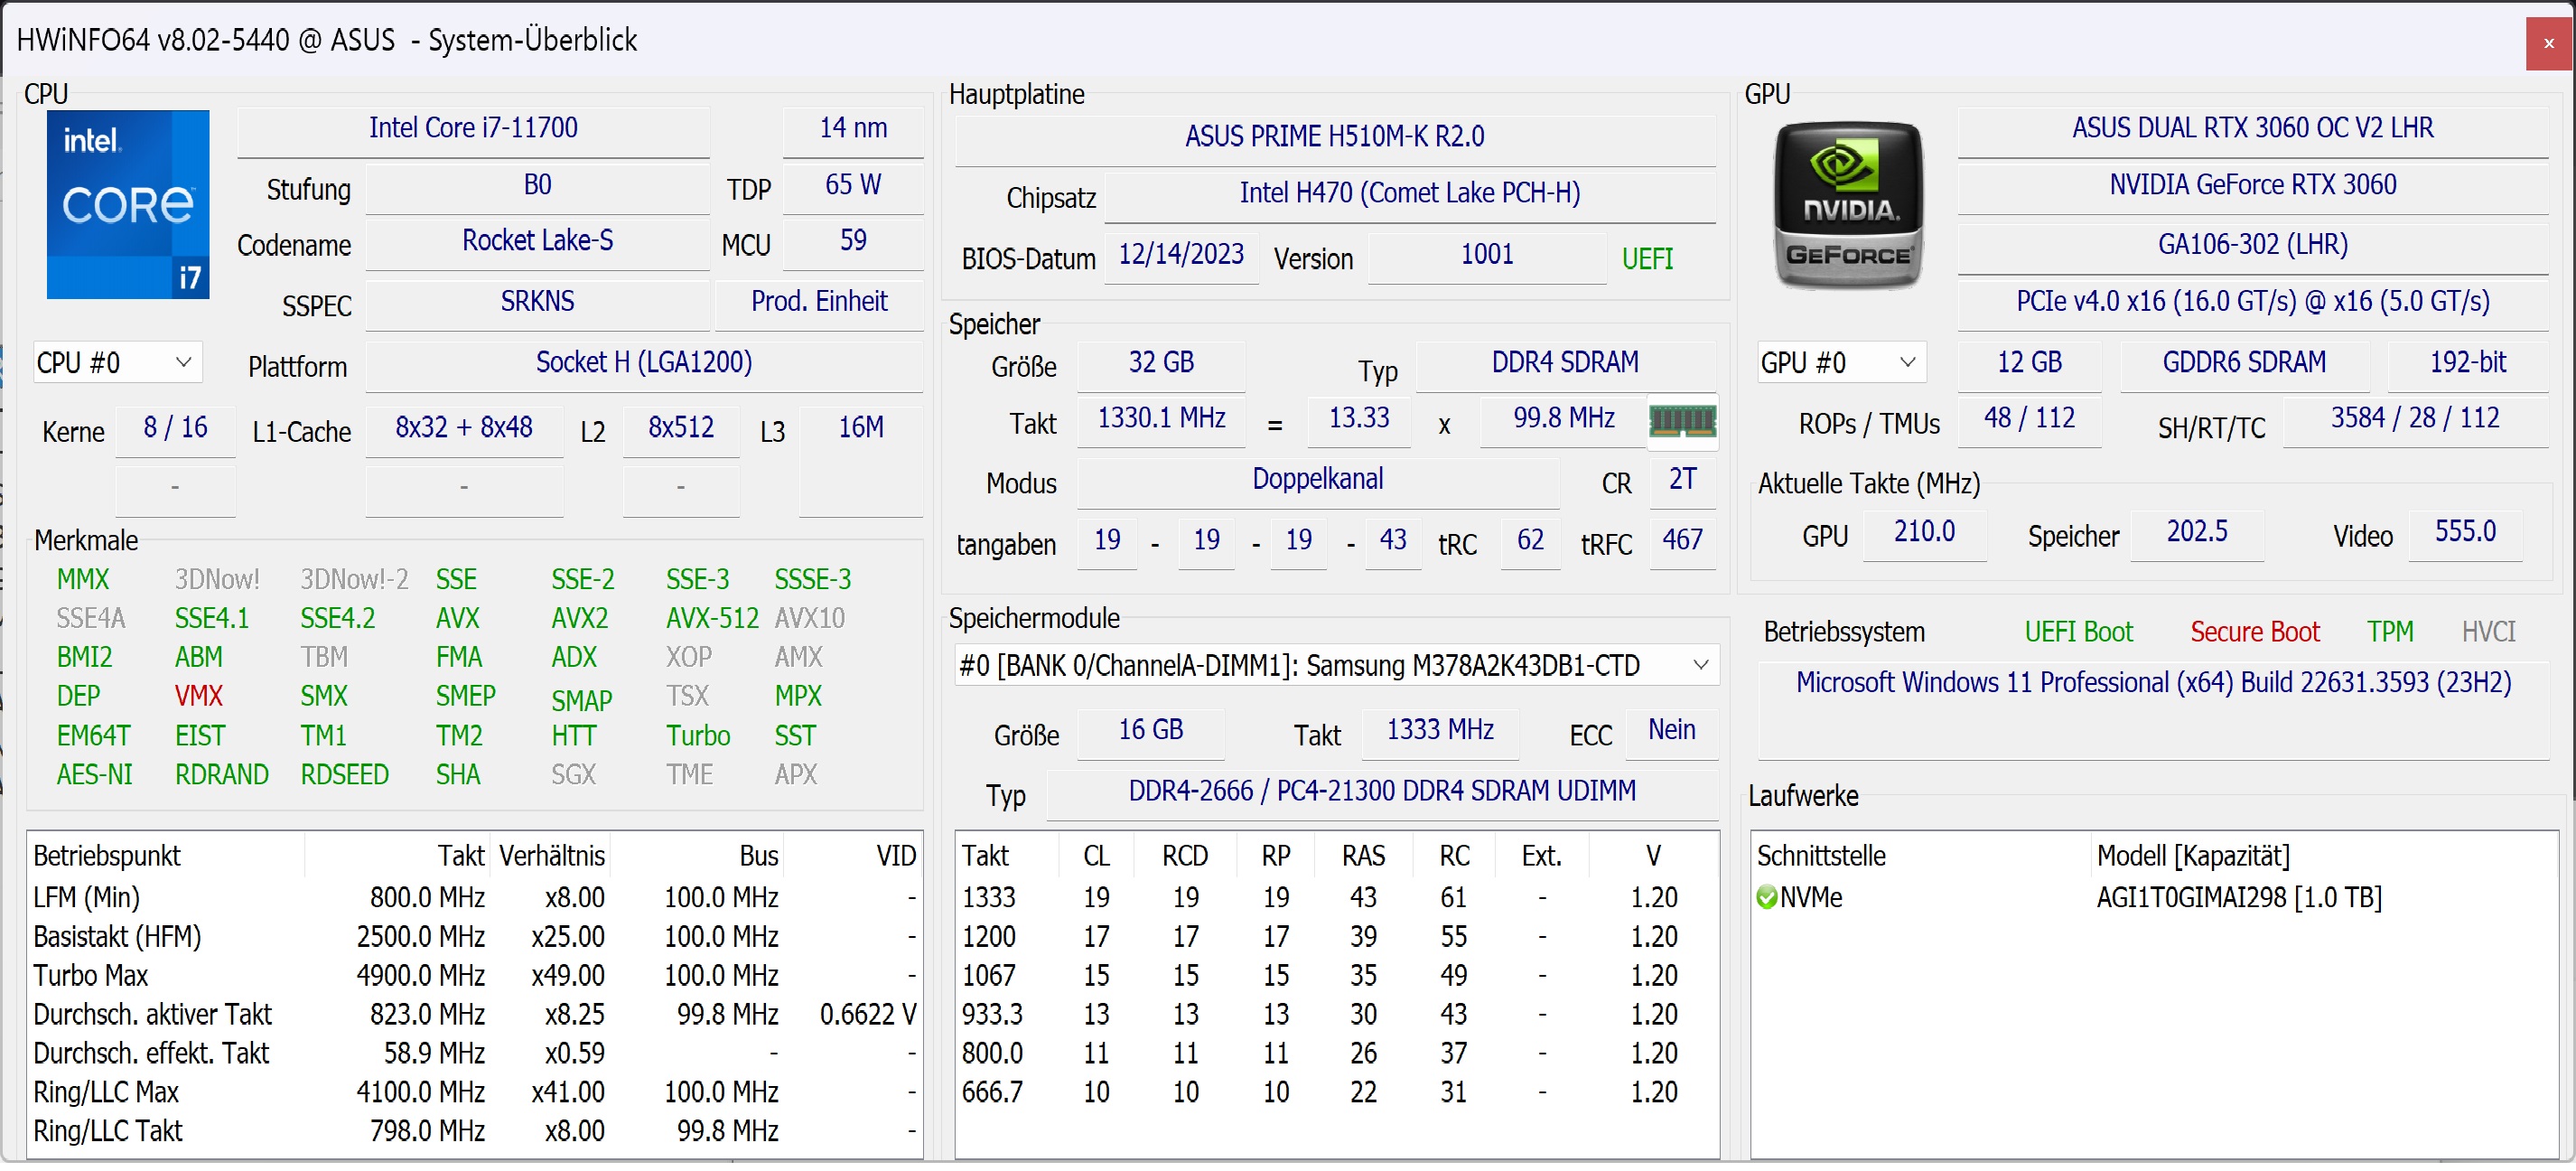Click the Windows 11 Professional OS text
The image size is (2576, 1171).
2153,683
